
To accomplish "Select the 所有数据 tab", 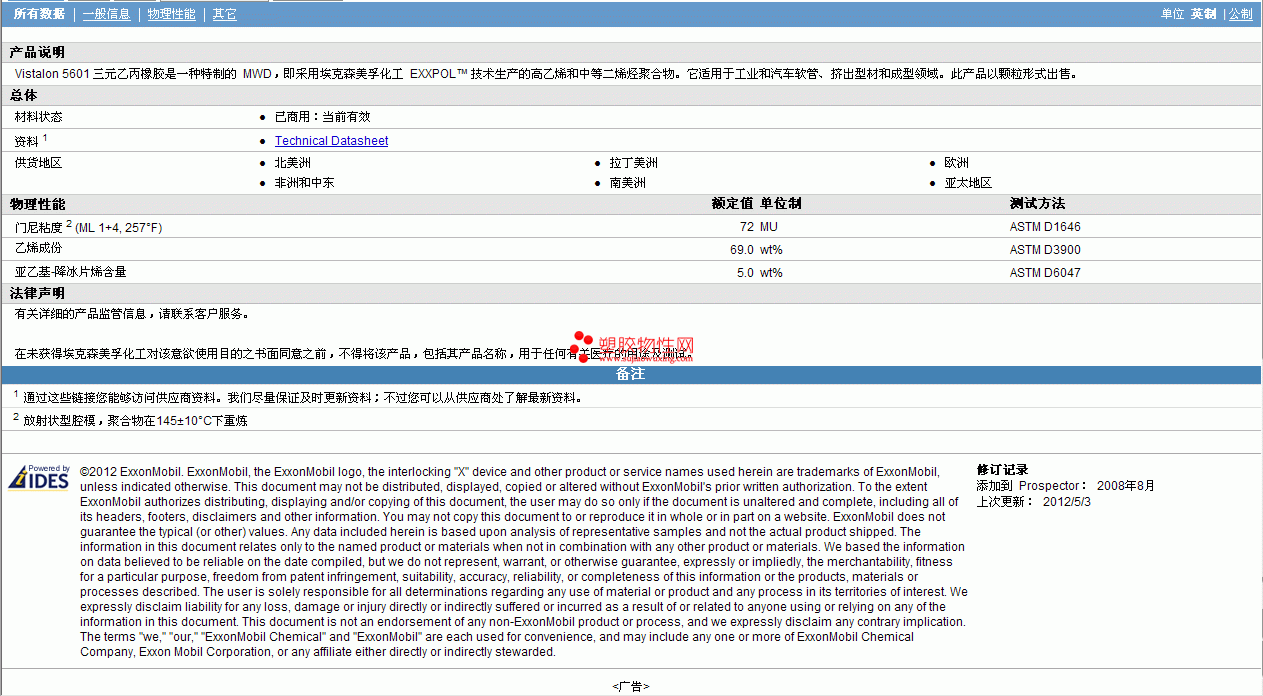I will (39, 14).
